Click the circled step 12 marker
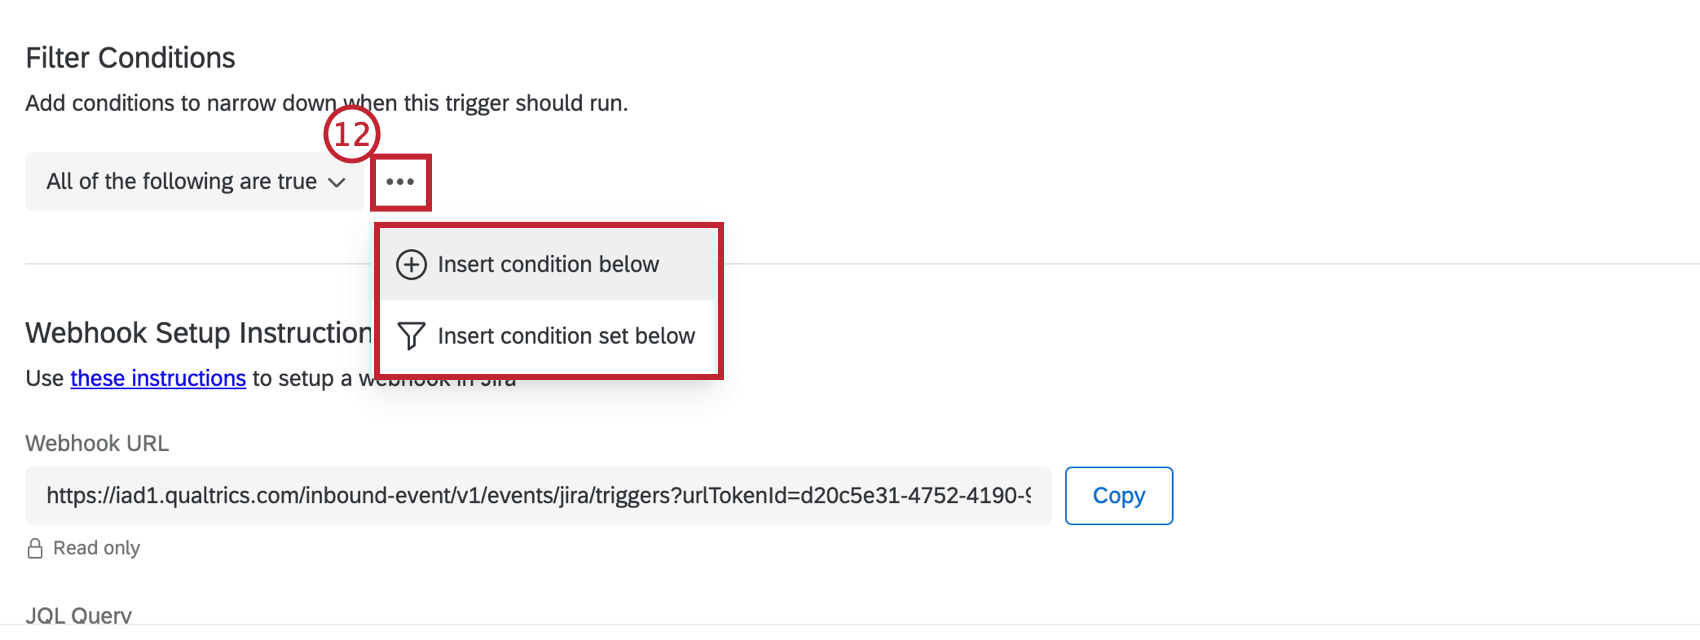 tap(351, 134)
